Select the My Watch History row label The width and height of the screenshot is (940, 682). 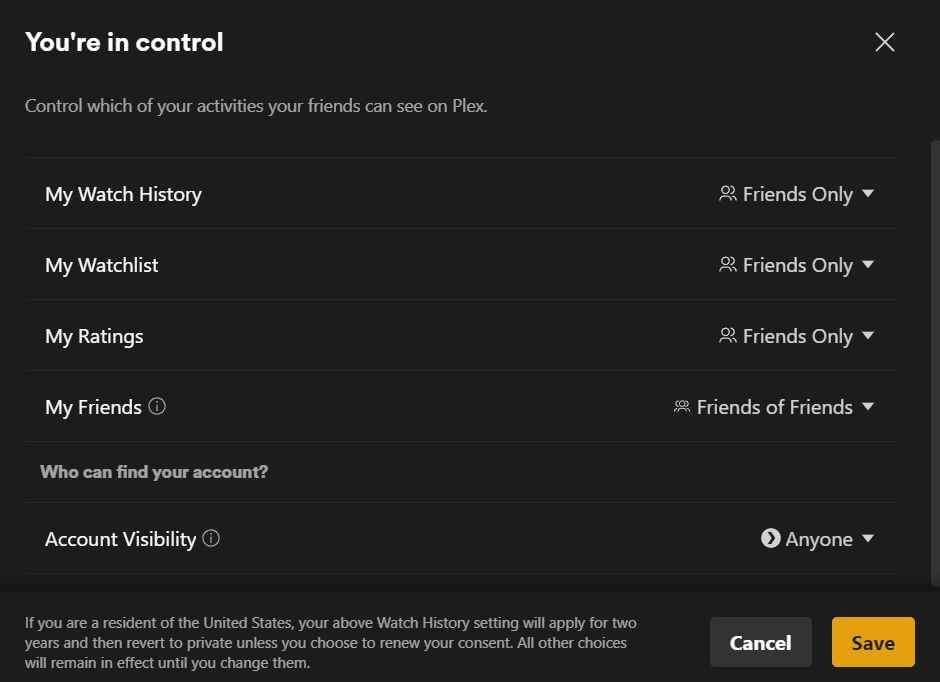pos(123,194)
